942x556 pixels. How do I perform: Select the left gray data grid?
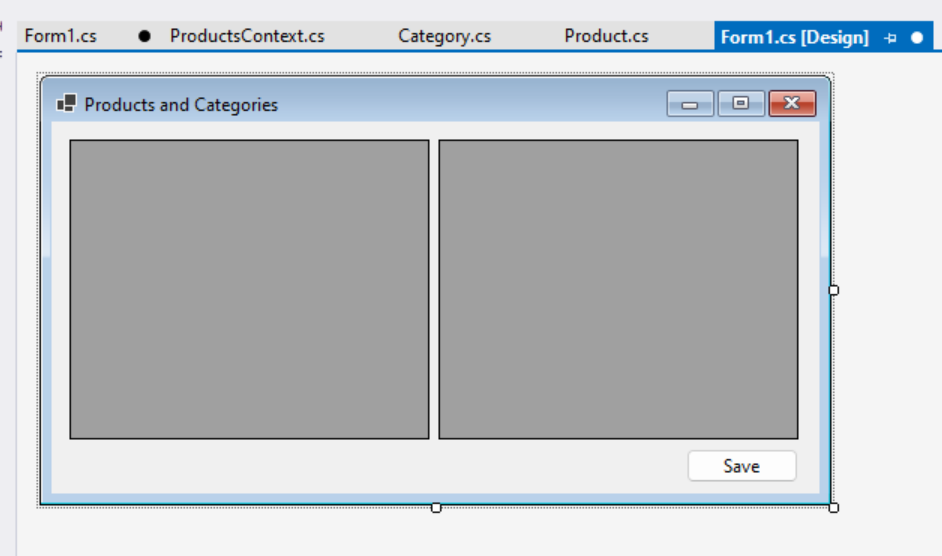coord(249,289)
